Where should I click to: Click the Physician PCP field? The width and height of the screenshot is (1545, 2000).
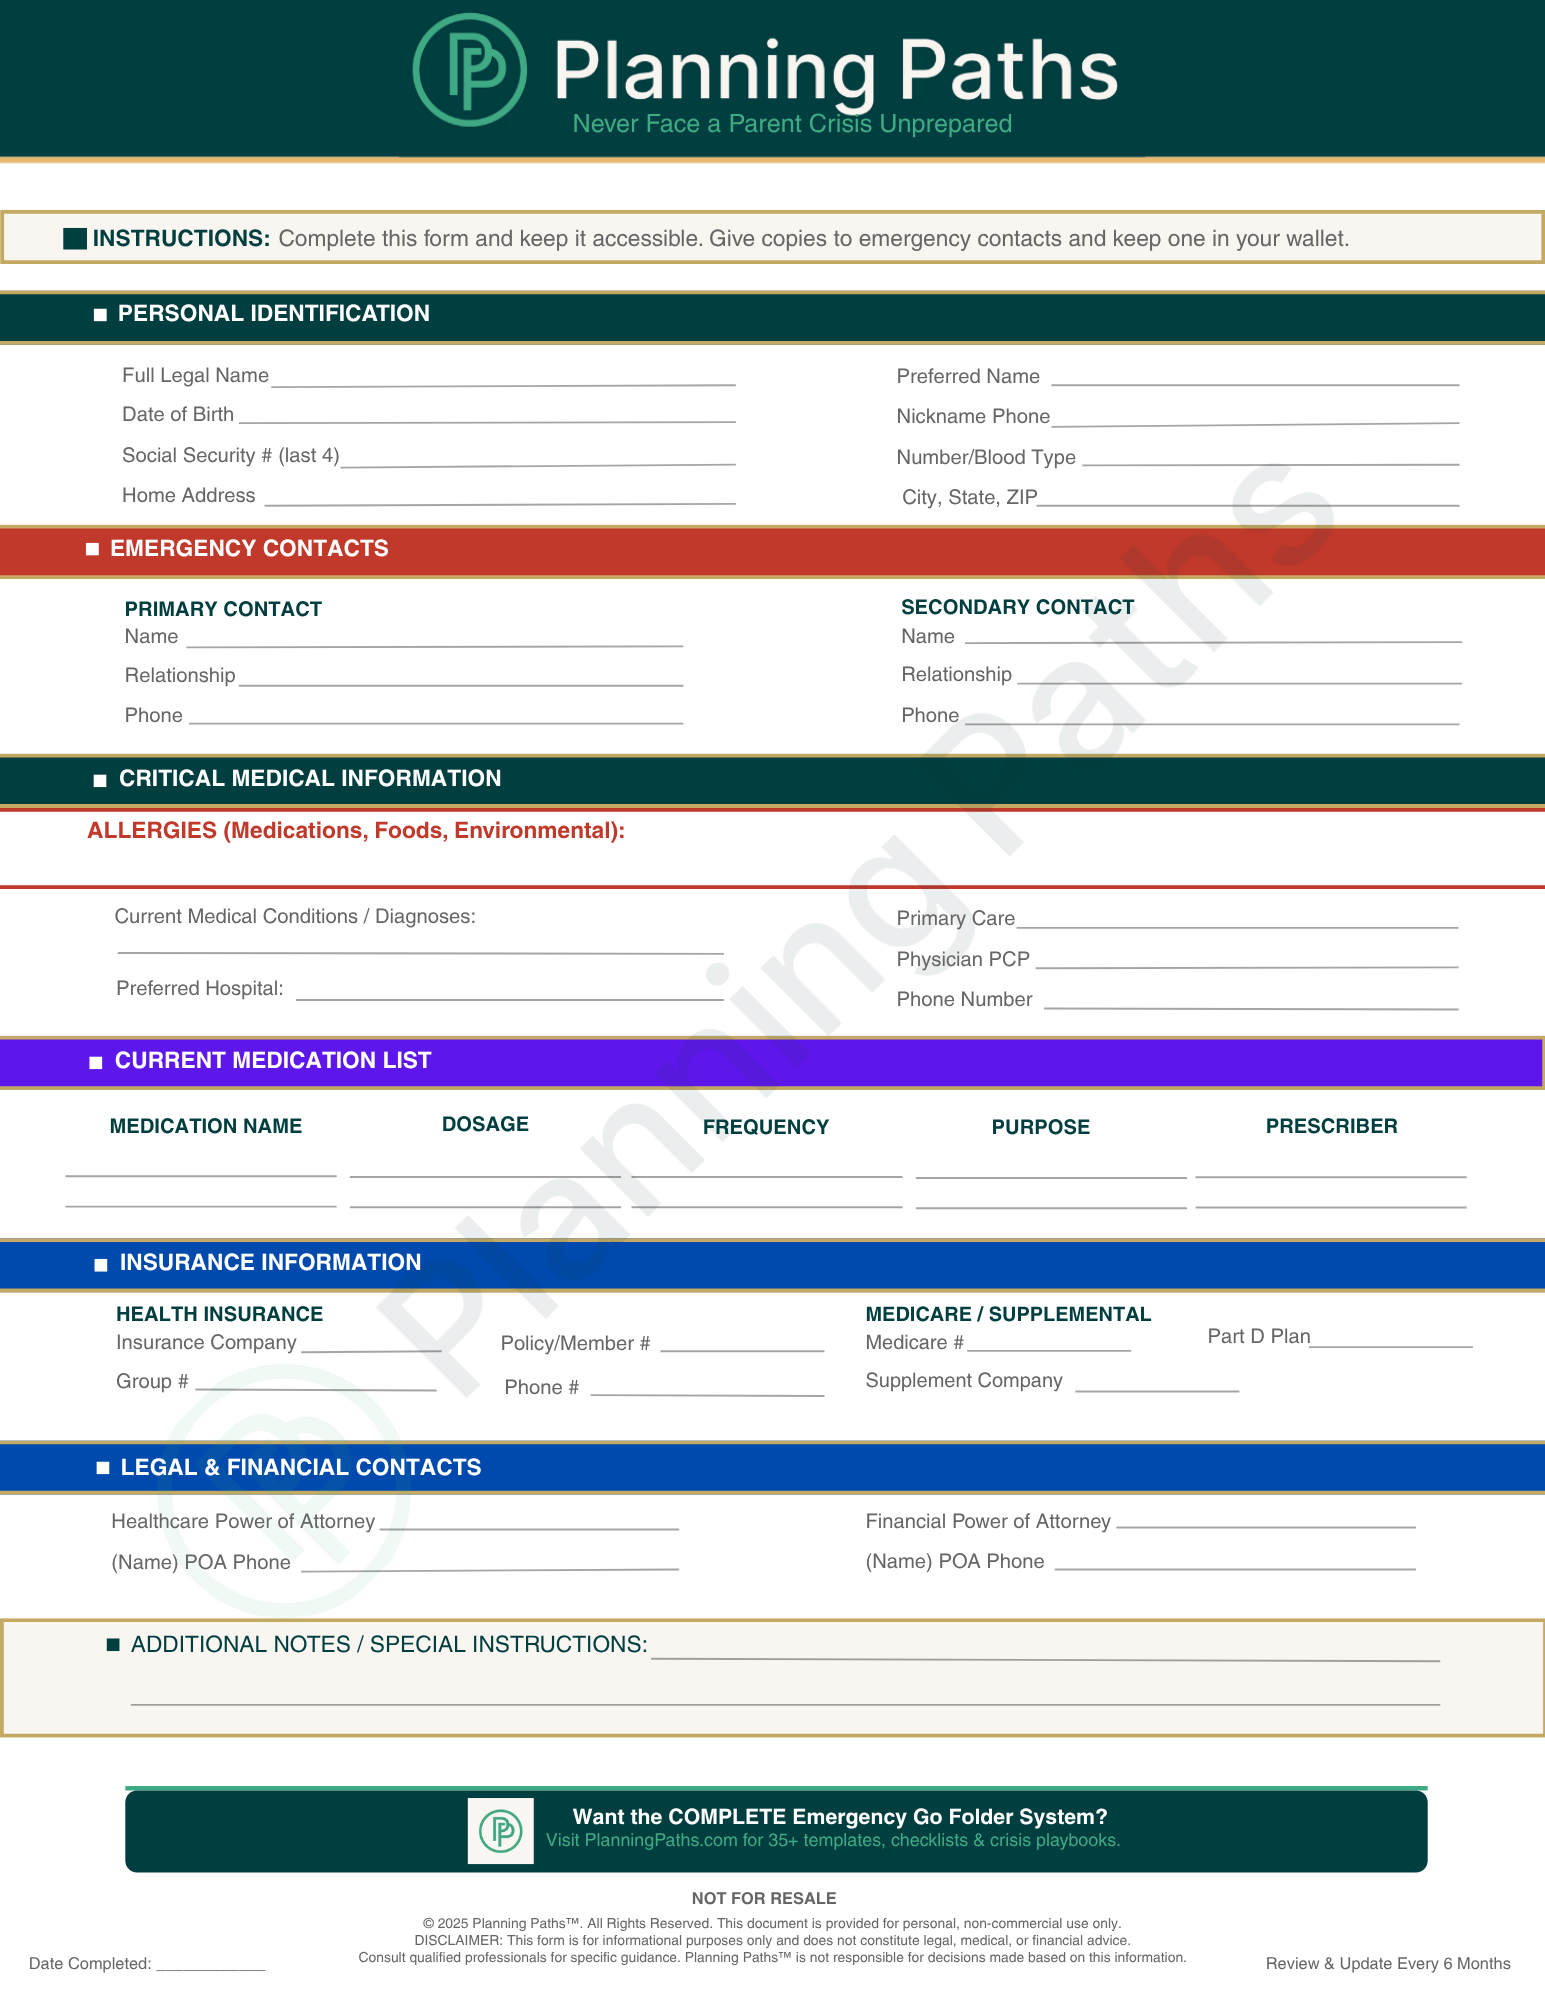(x=1247, y=958)
